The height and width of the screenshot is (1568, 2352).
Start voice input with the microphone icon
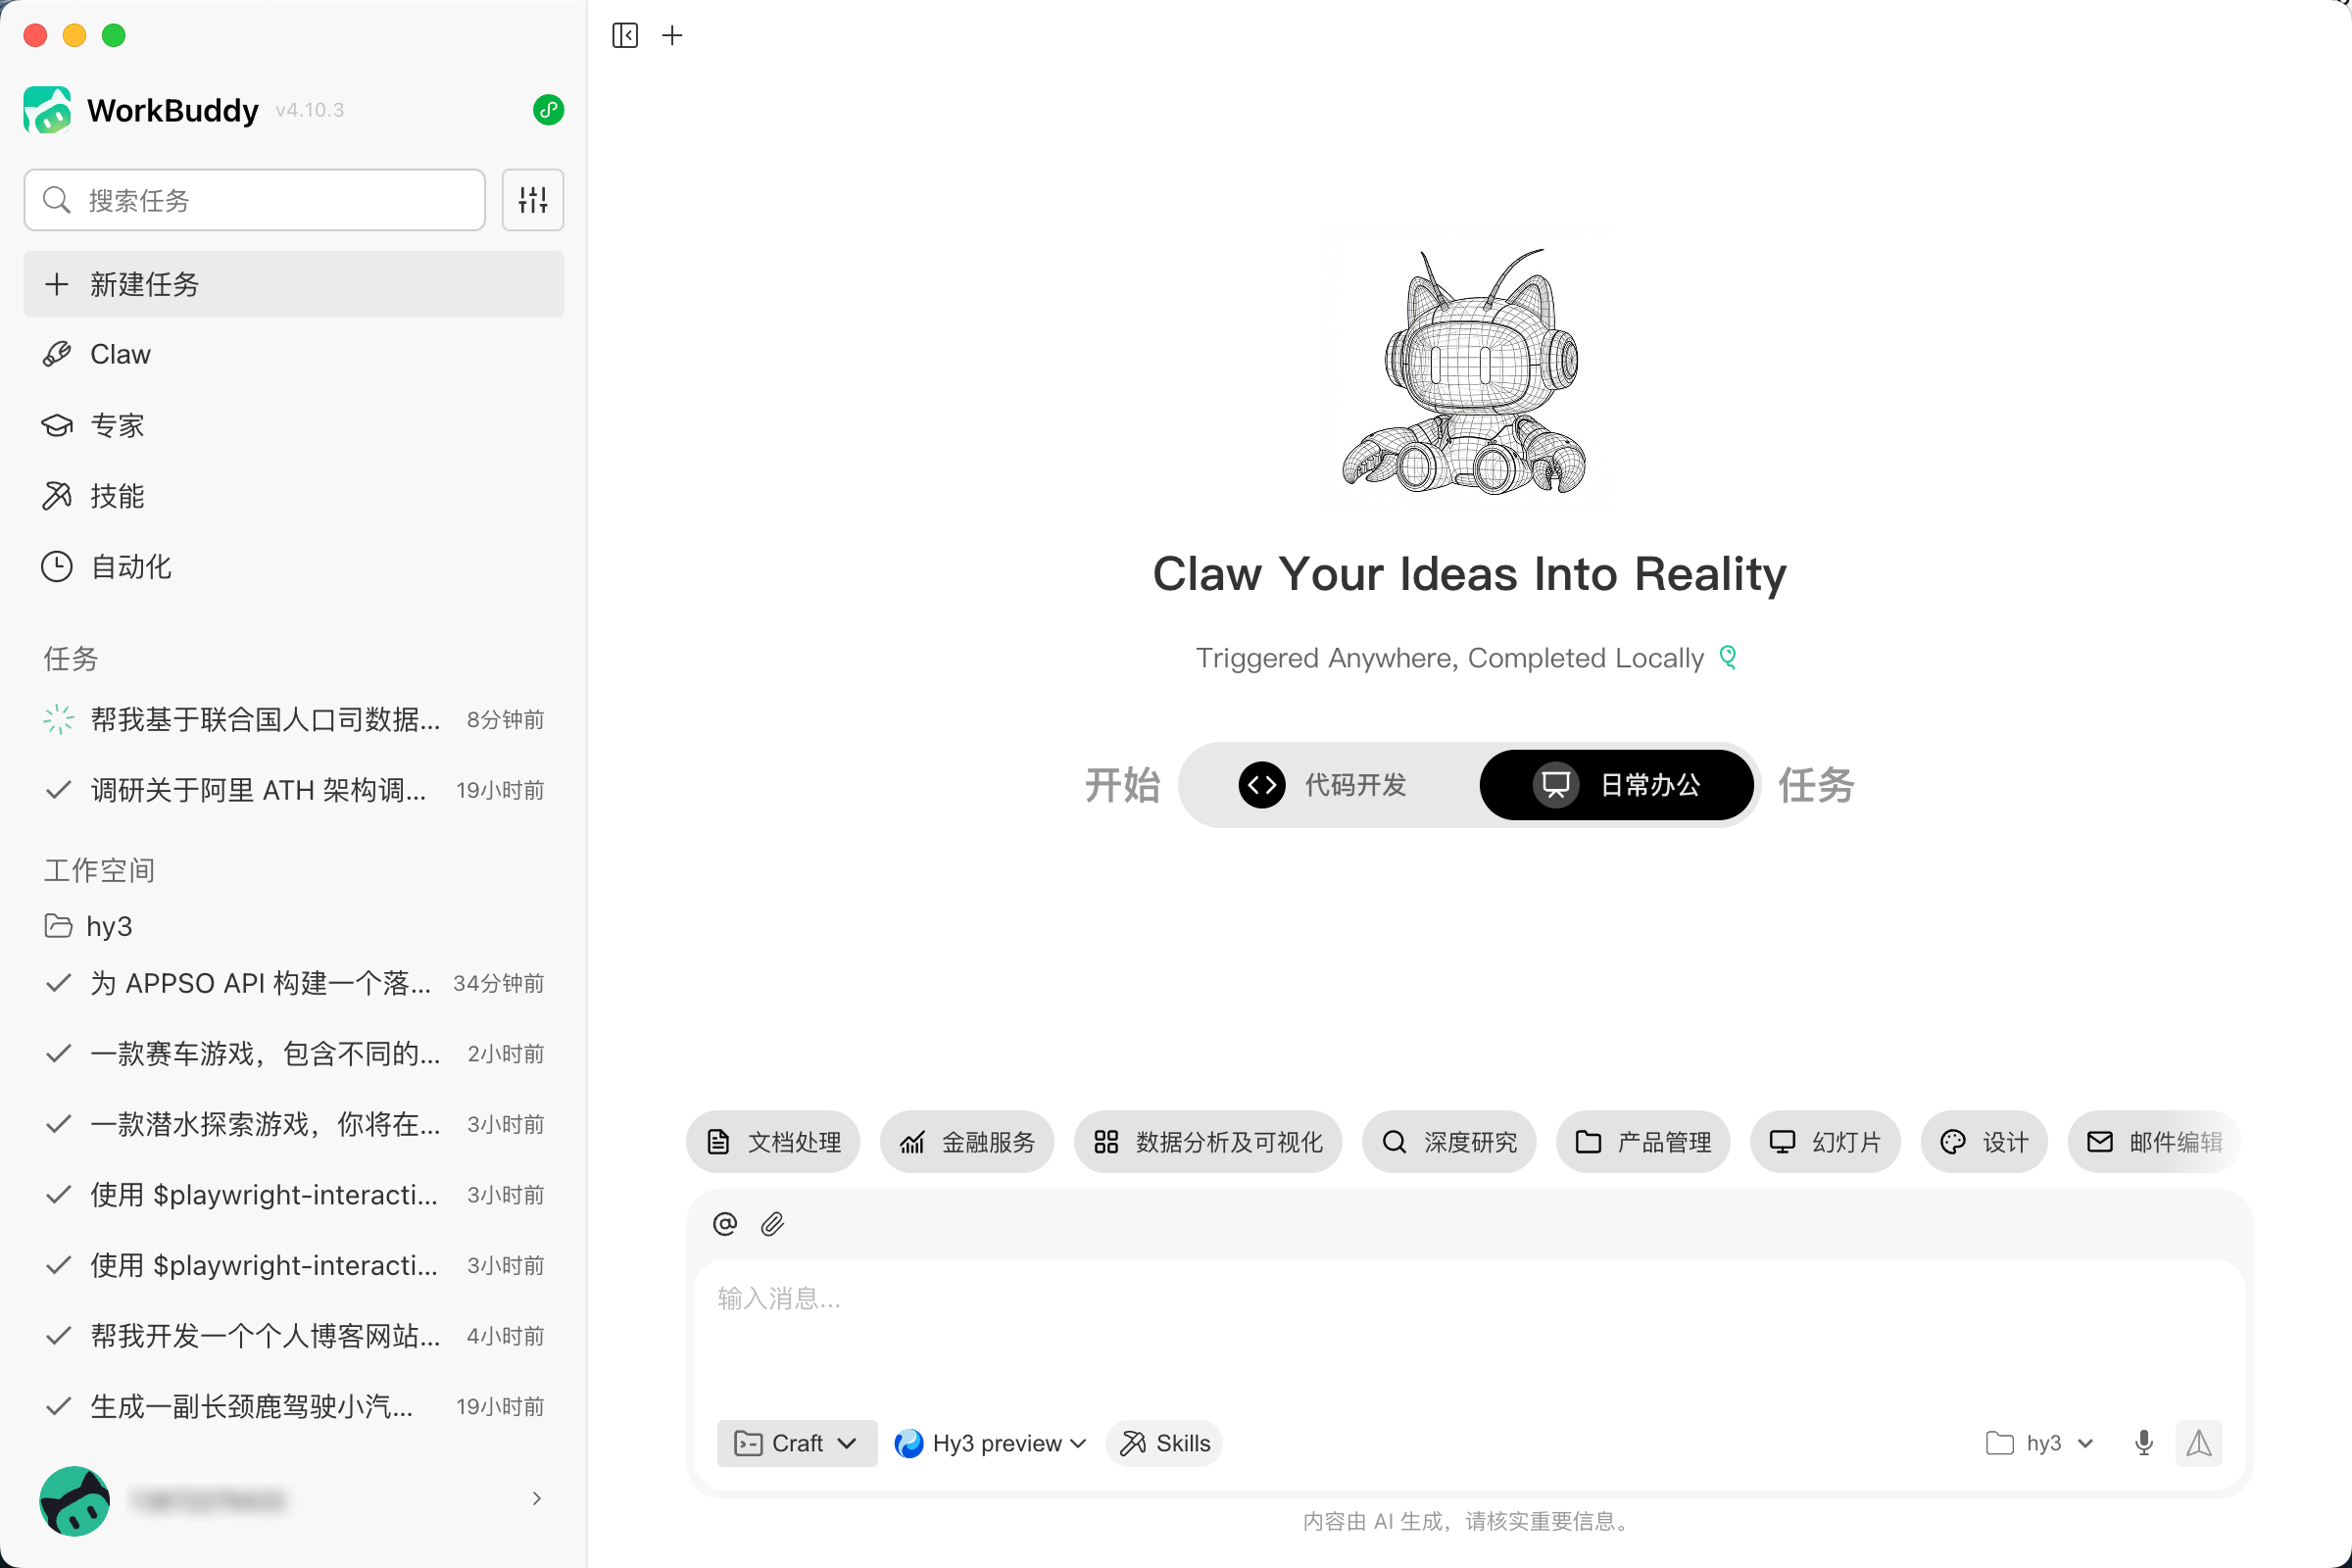(2144, 1443)
